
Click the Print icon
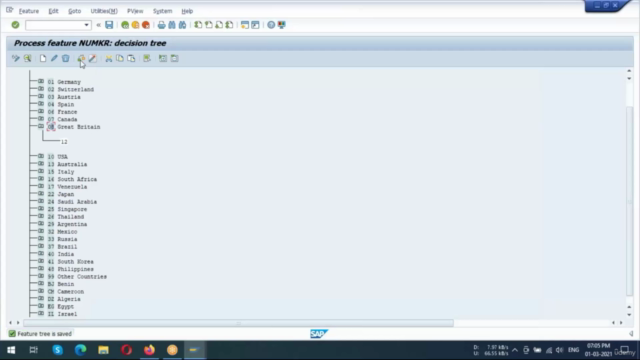[162, 25]
